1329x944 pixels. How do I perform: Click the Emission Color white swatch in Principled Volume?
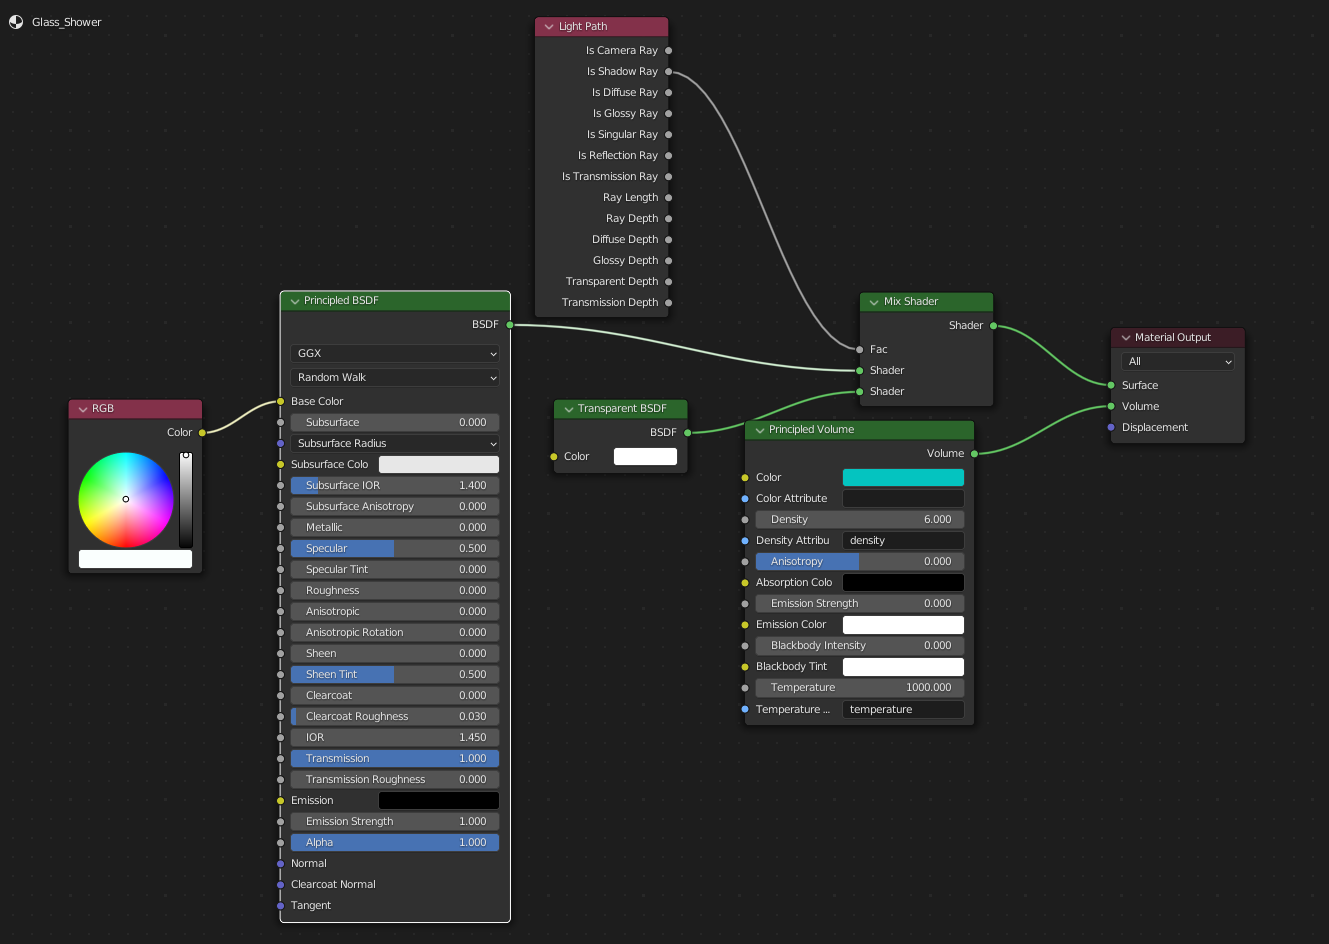pos(903,625)
